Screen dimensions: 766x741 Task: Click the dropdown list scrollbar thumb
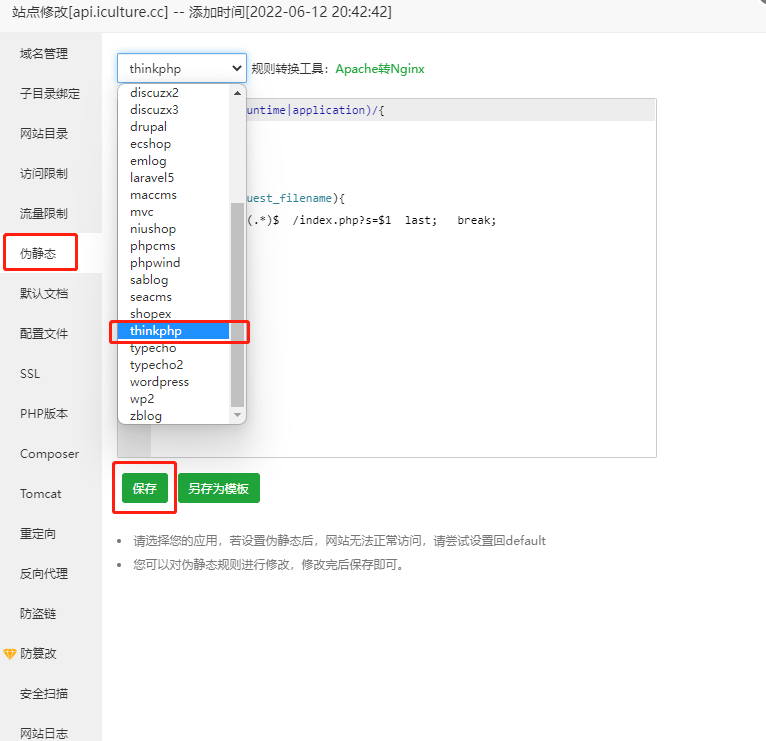point(237,304)
